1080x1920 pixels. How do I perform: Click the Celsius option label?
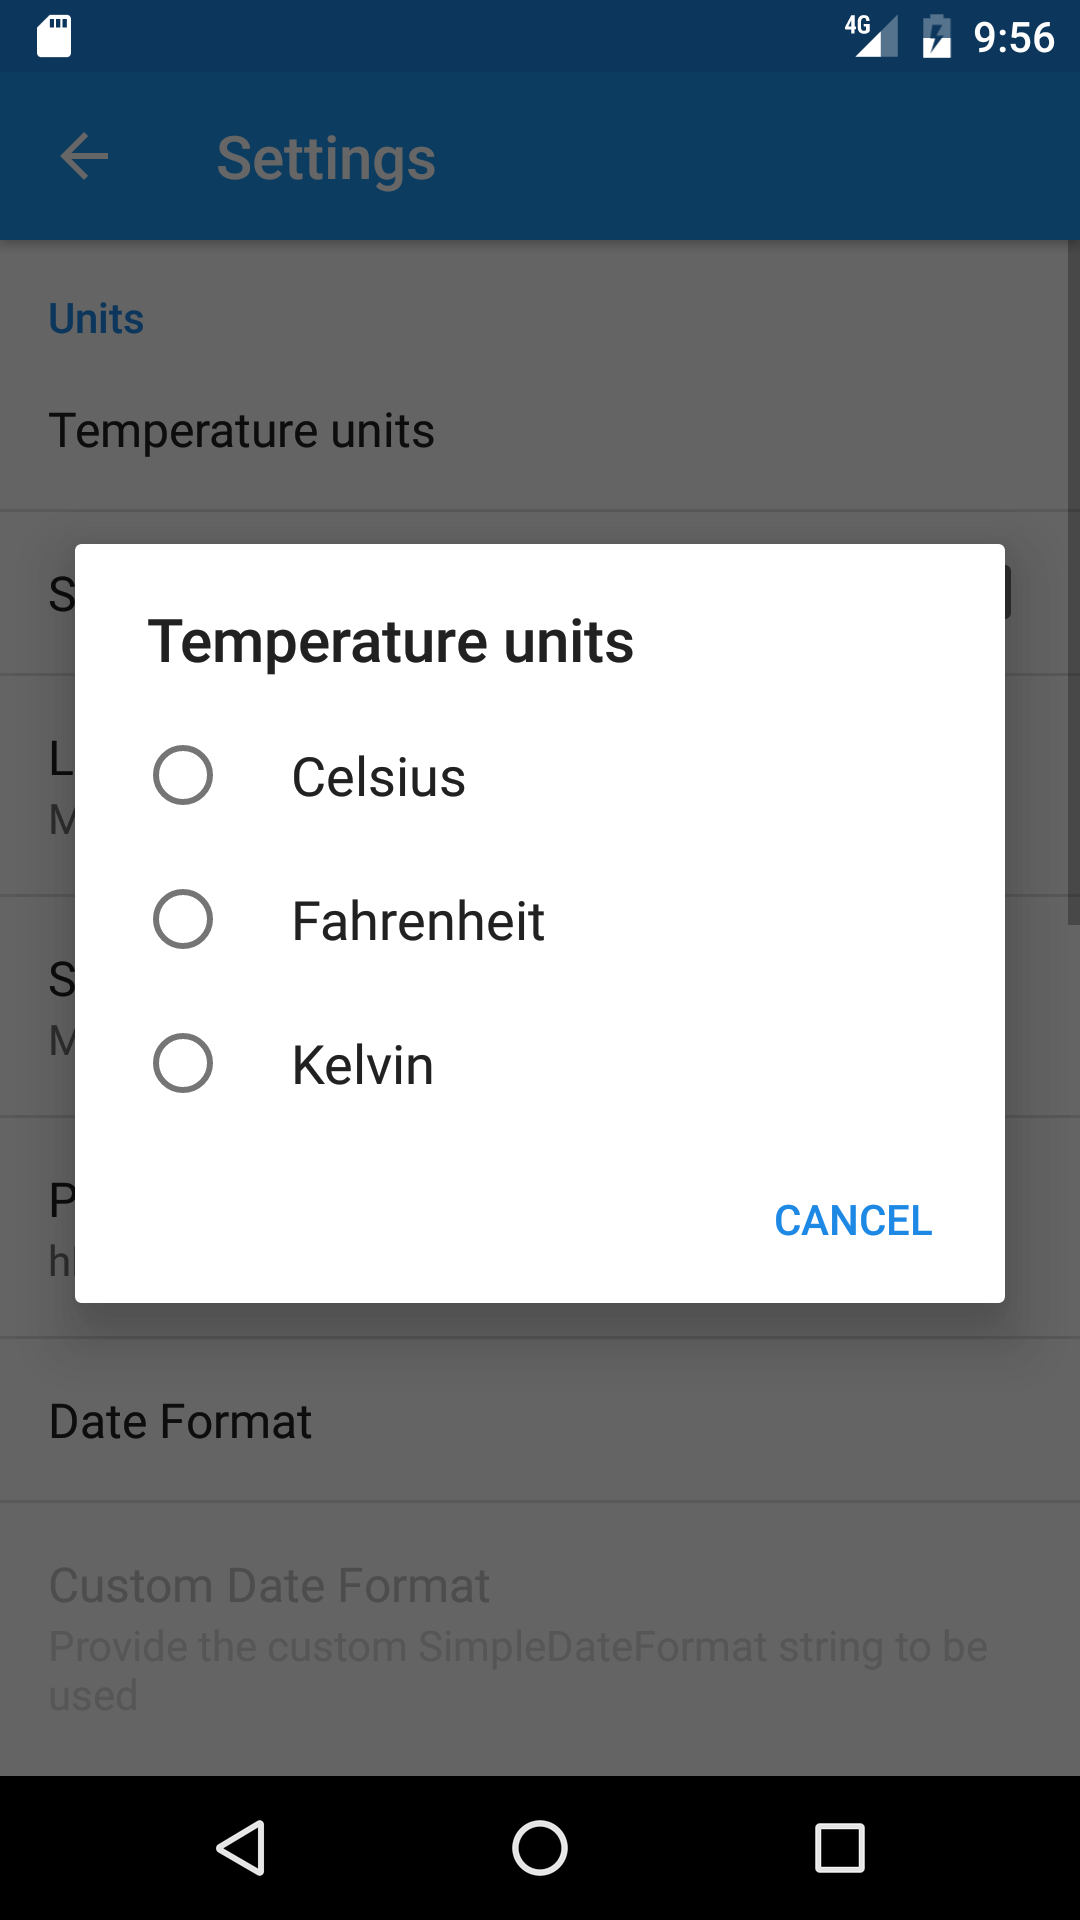coord(378,777)
